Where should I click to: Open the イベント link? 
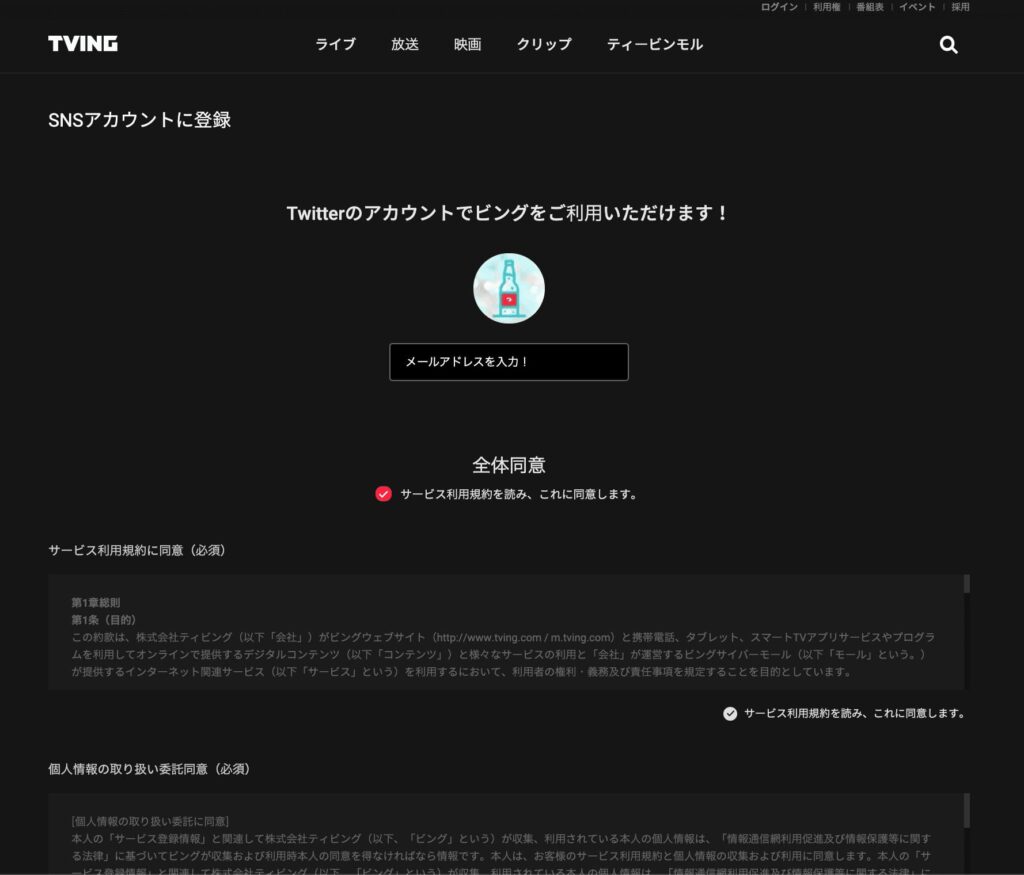pos(917,7)
